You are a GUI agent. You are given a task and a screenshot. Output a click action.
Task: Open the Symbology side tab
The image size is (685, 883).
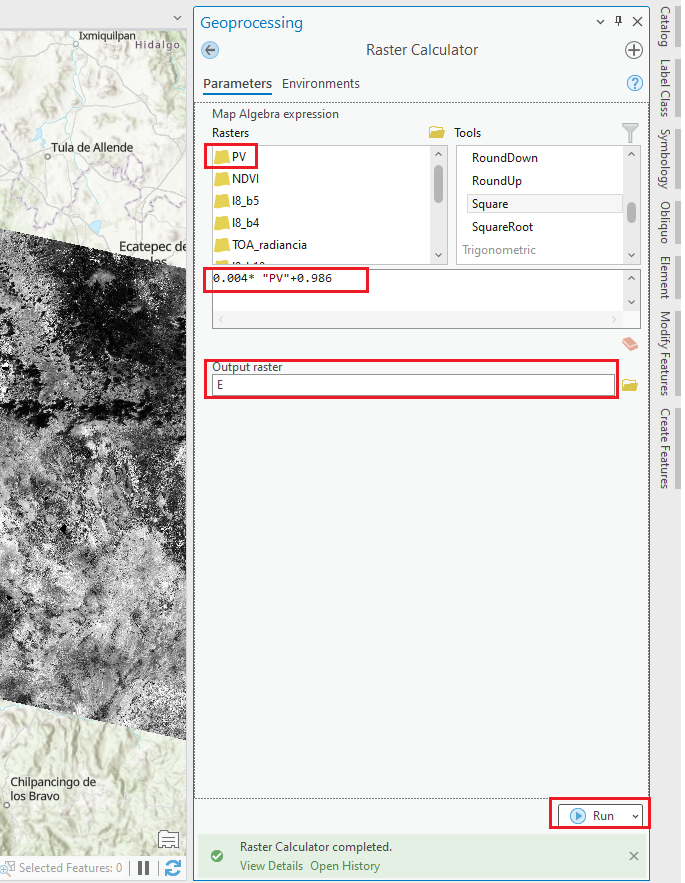664,158
